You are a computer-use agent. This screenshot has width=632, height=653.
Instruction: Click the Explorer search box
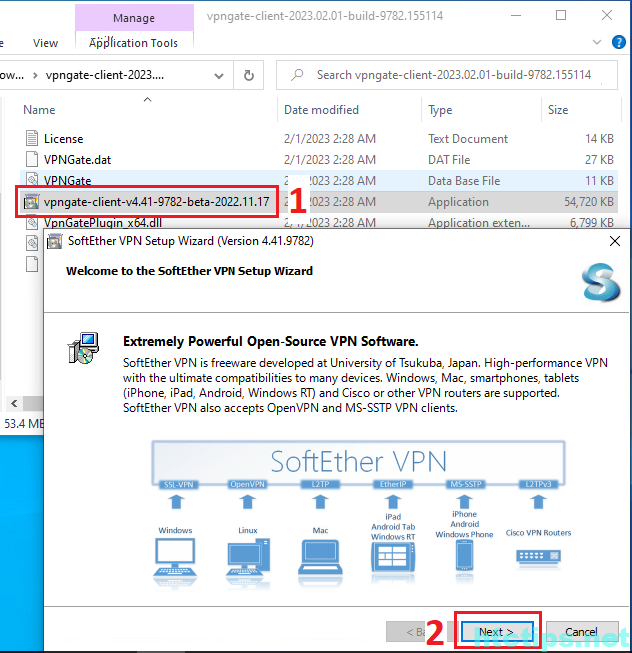coord(447,75)
